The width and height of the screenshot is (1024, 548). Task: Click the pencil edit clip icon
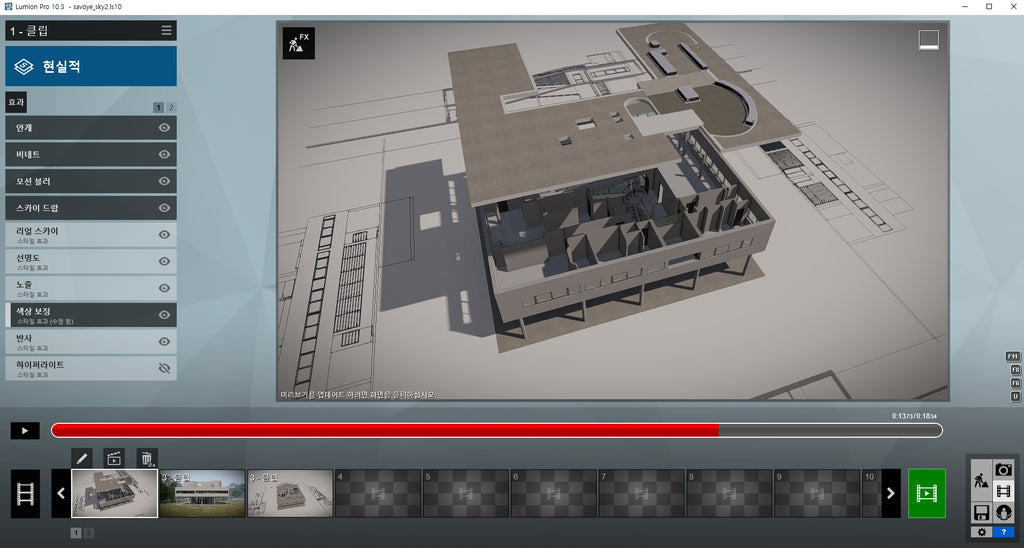point(82,459)
